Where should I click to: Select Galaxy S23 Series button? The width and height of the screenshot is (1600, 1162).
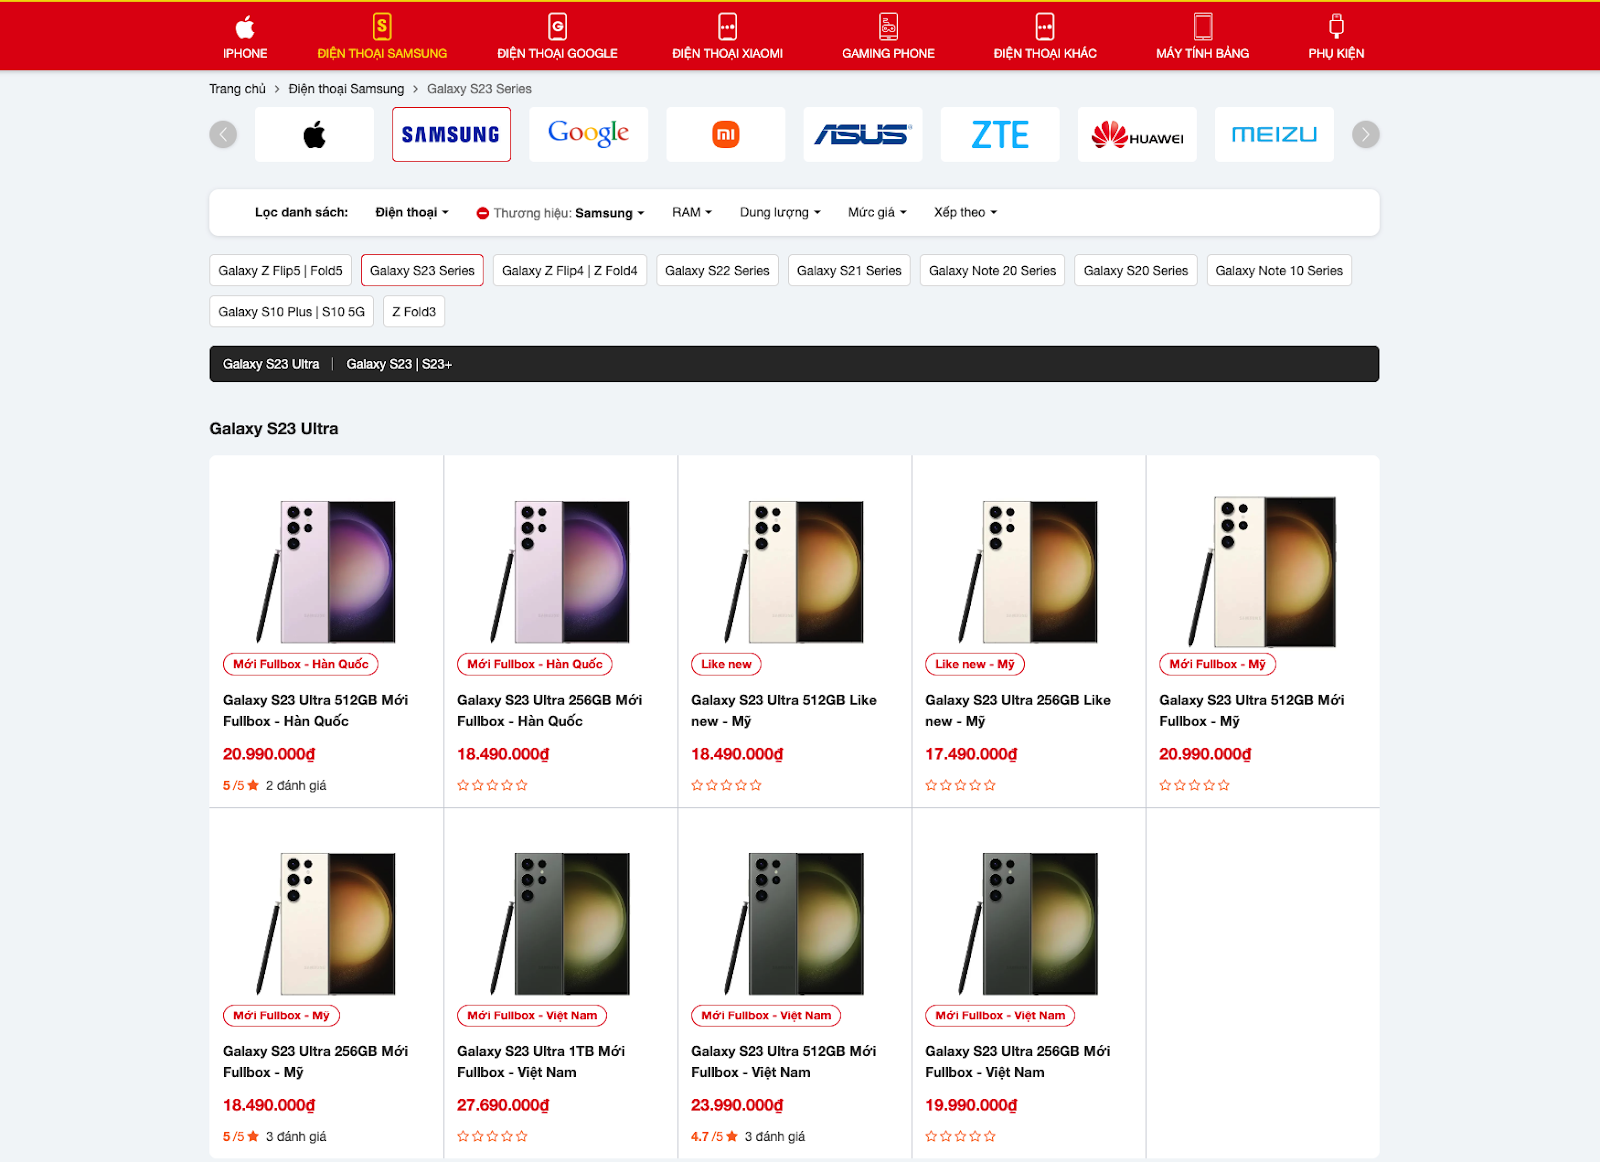(422, 270)
